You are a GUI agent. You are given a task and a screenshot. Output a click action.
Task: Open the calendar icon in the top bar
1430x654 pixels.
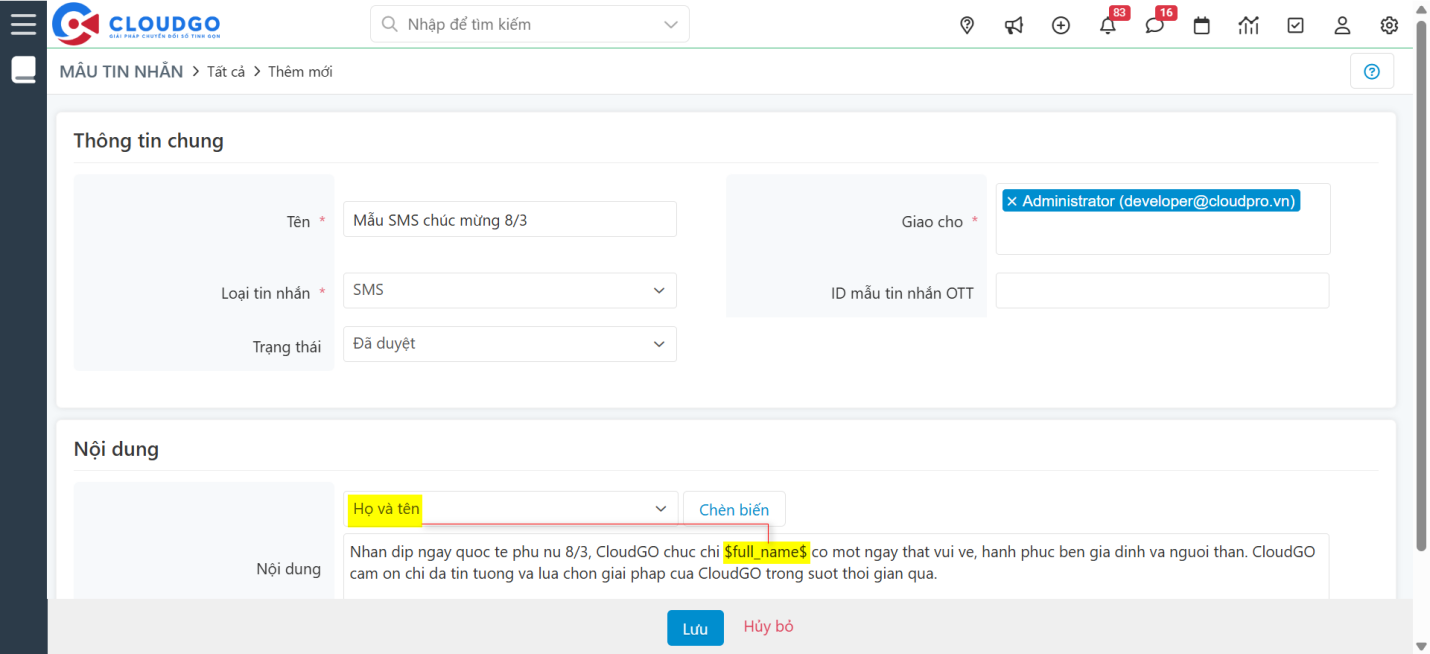pos(1201,26)
